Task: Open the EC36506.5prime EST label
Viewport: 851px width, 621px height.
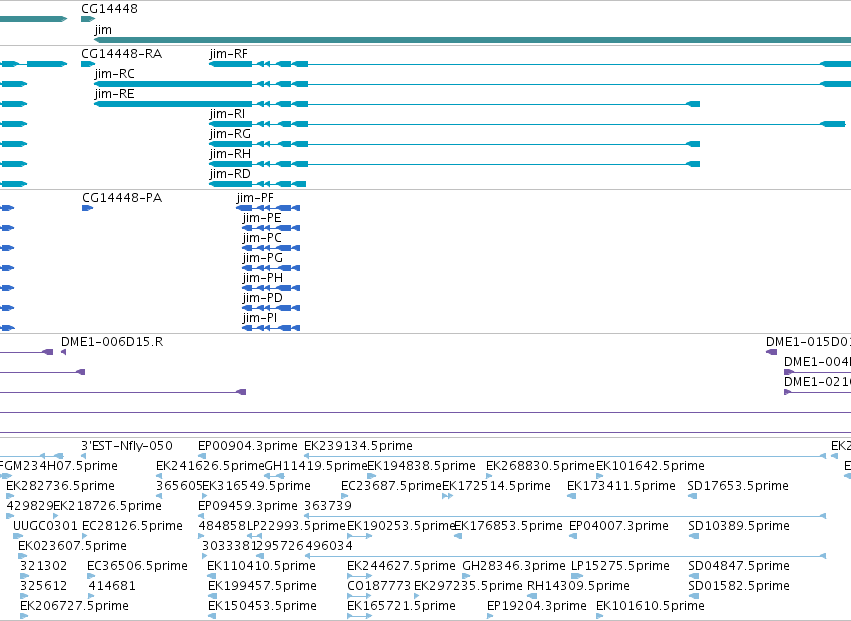Action: point(137,567)
